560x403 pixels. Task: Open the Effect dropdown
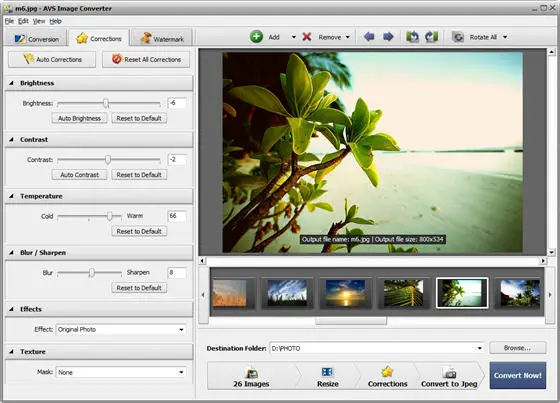(181, 329)
